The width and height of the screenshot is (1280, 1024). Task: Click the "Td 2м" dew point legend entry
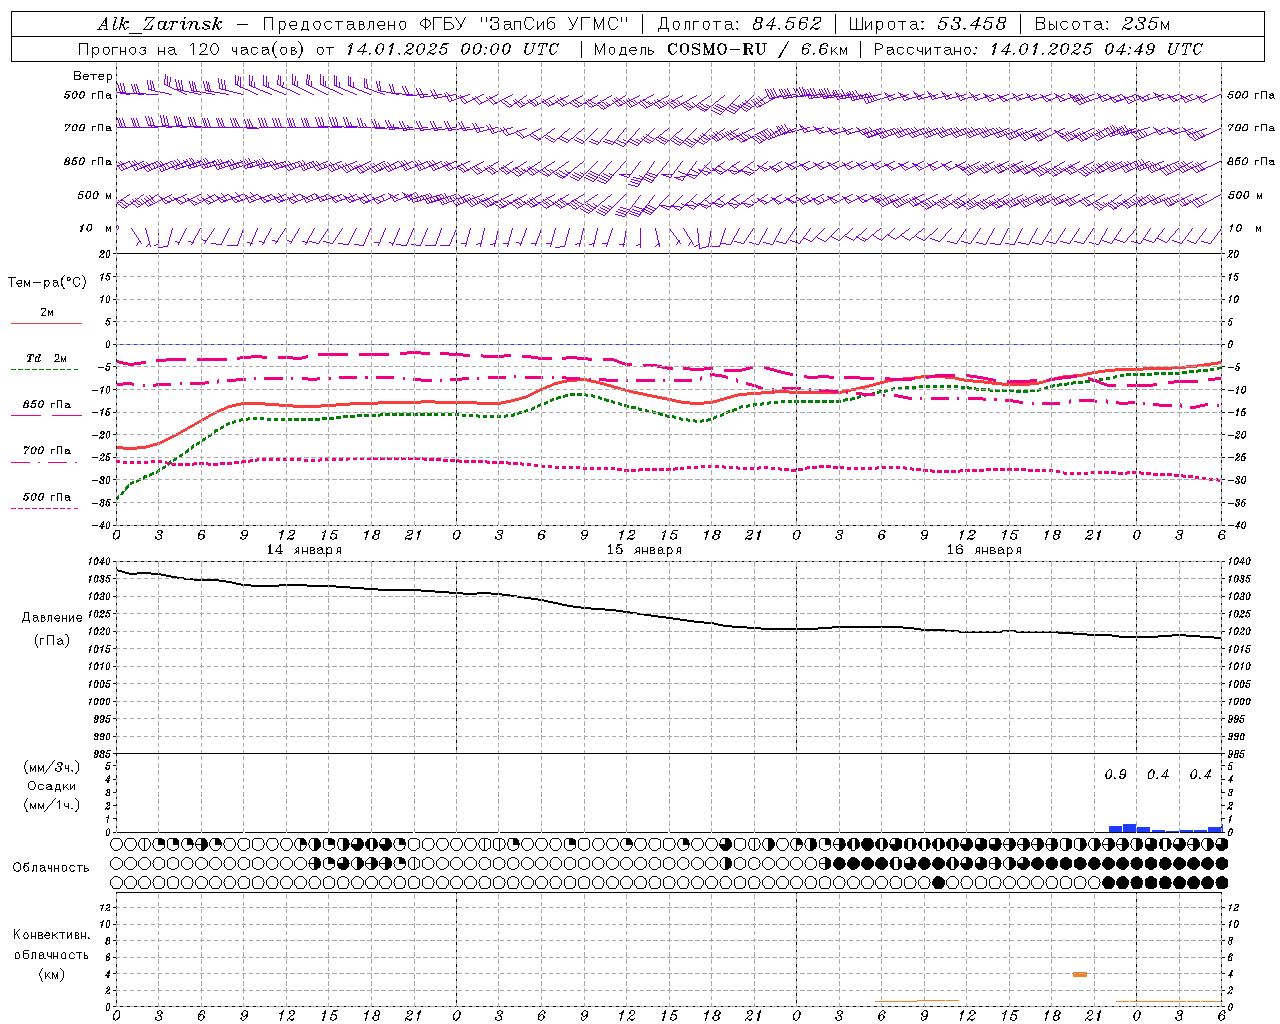pos(46,358)
